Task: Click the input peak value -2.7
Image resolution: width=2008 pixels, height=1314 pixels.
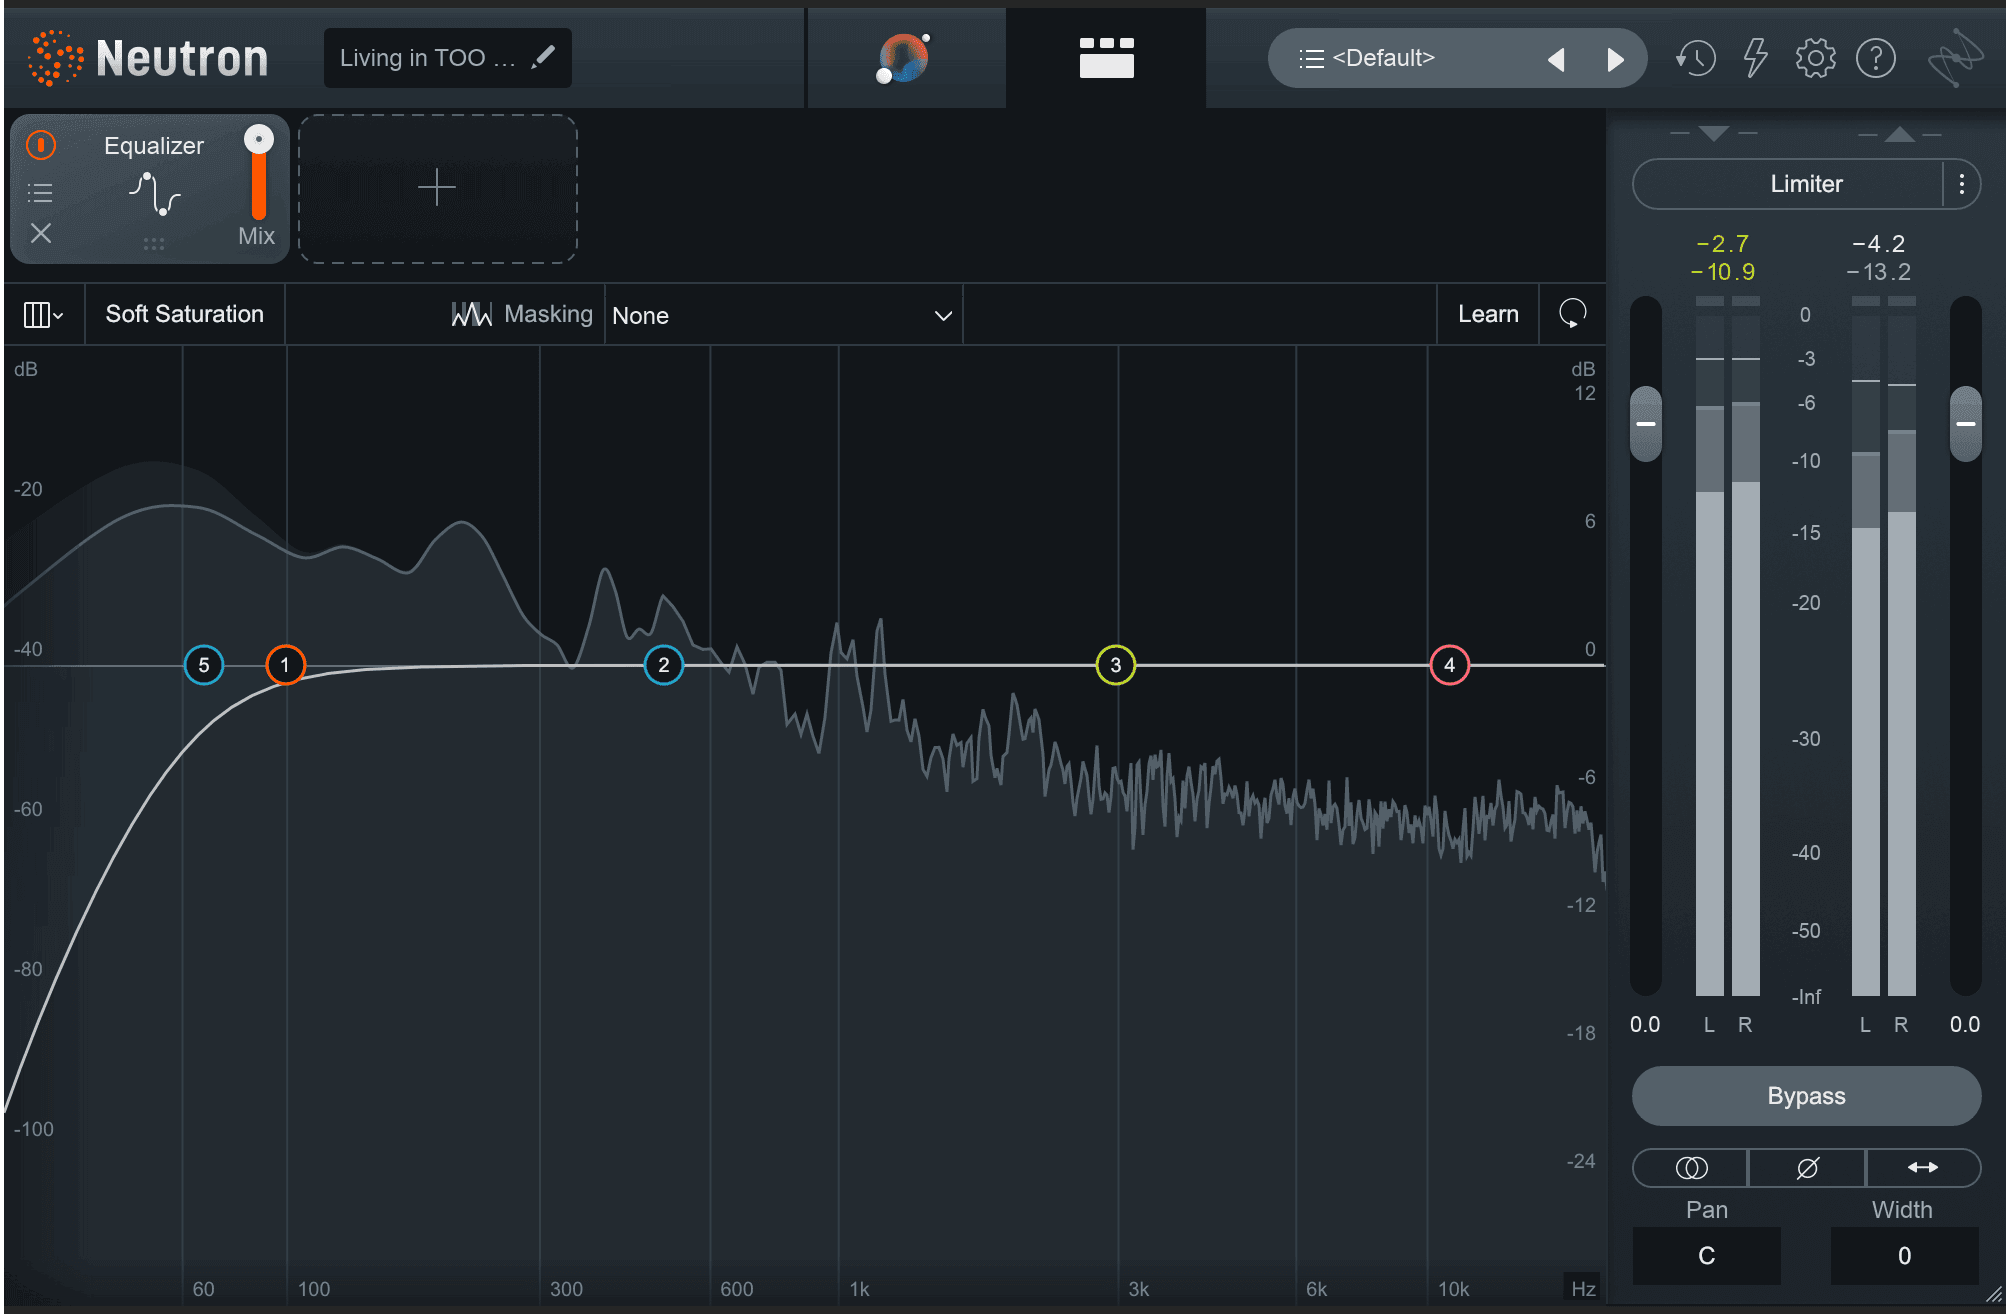Action: pyautogui.click(x=1723, y=244)
